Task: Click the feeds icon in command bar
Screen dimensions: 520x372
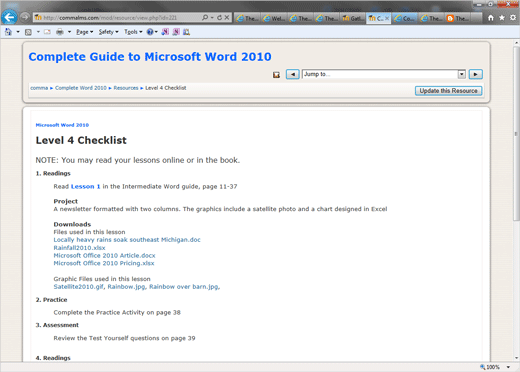Action: [x=28, y=32]
